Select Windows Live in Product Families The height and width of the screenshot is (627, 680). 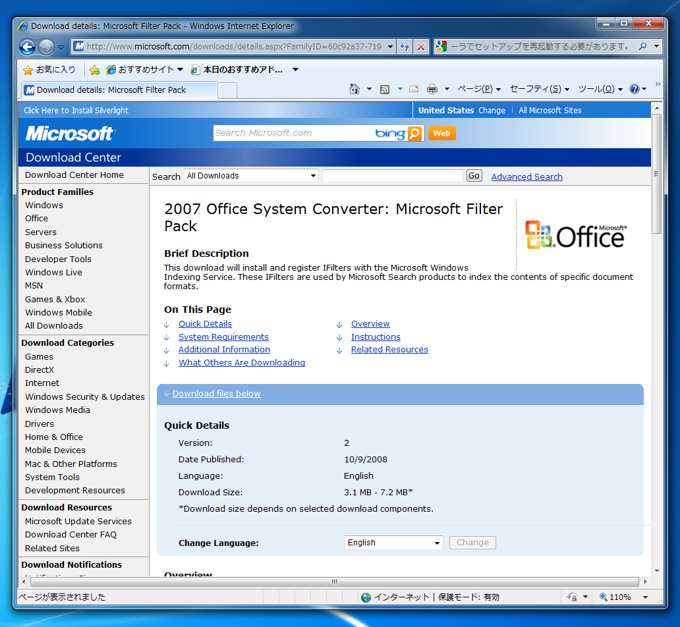click(53, 272)
